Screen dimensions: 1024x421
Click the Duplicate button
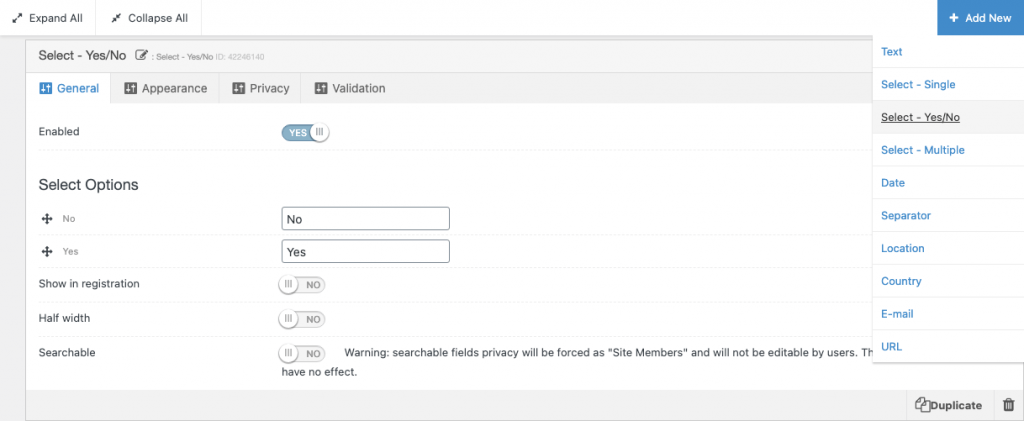click(948, 405)
